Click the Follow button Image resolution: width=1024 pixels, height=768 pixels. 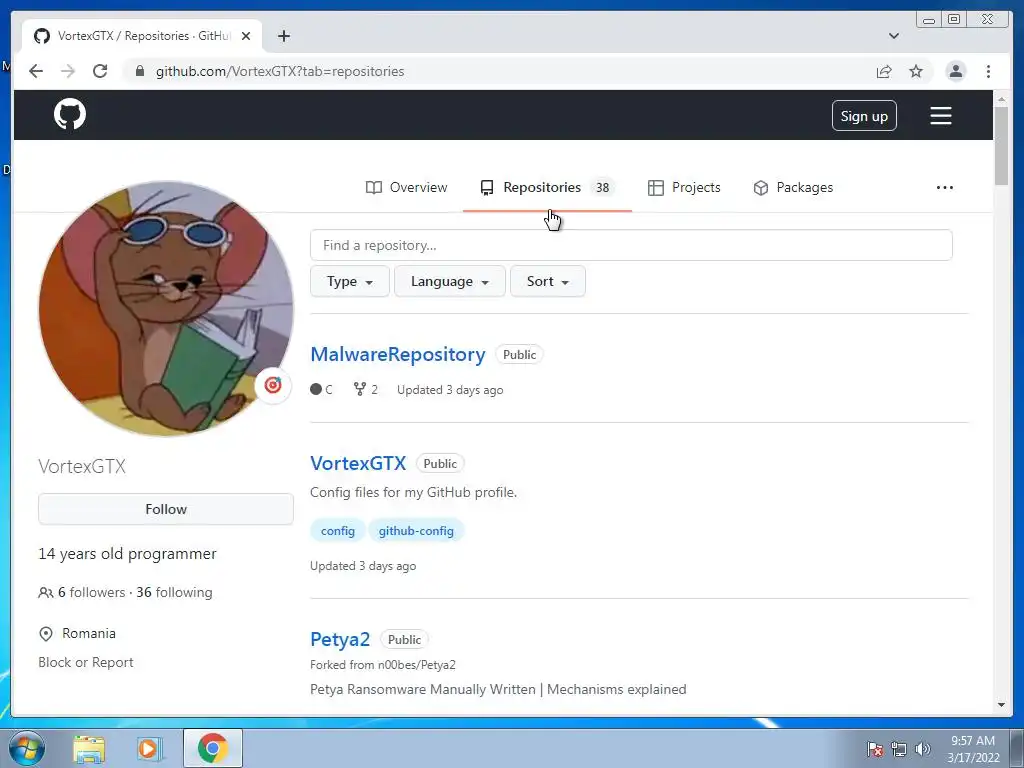click(166, 509)
